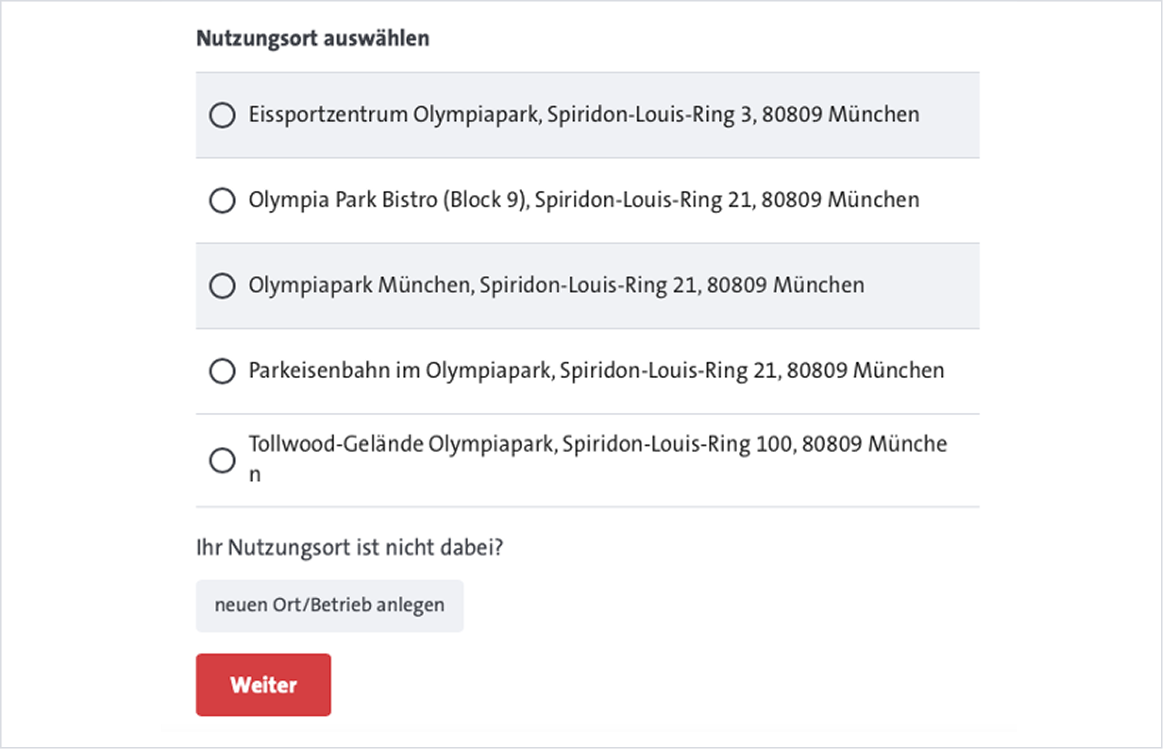Click the Eissportzentrum Olympiapark row text
Image resolution: width=1163 pixels, height=749 pixels.
583,115
